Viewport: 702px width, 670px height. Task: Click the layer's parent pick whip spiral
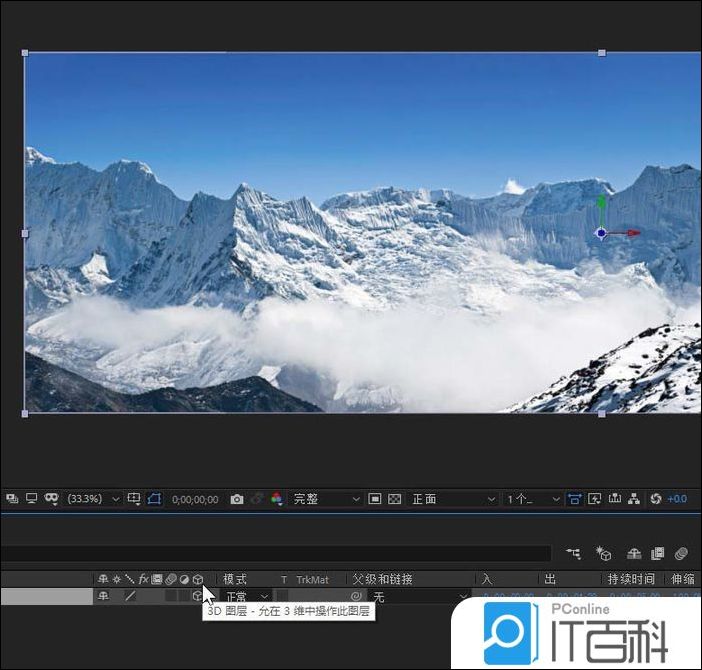(356, 596)
